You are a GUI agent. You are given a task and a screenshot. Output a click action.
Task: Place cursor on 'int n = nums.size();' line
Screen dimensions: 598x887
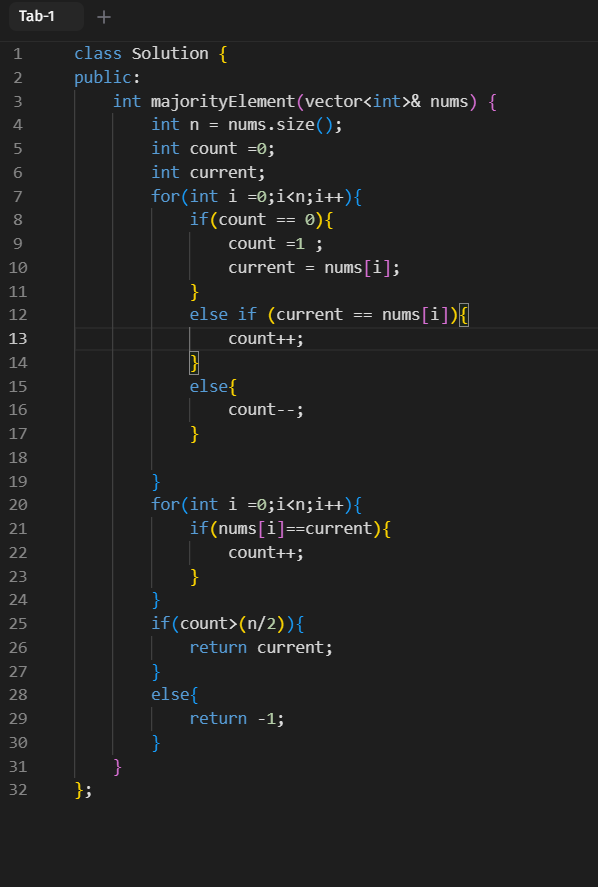pos(247,125)
